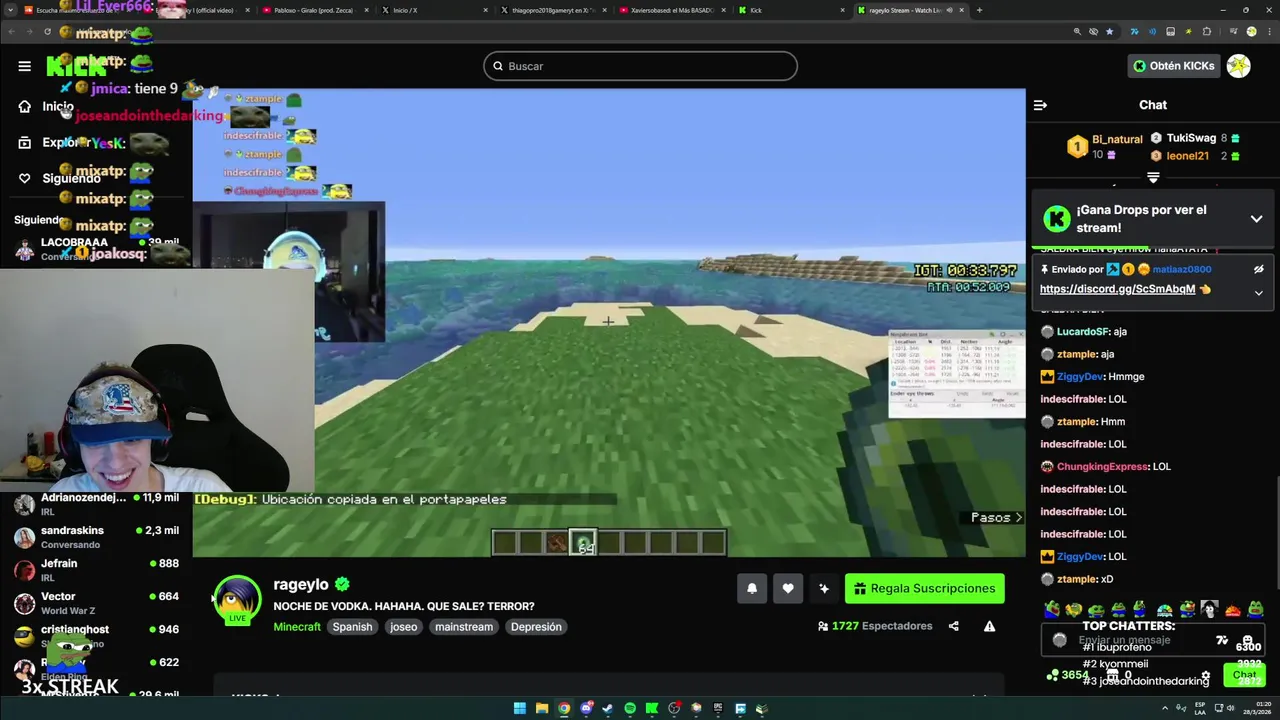Open the Minecraft category link
Viewport: 1280px width, 720px height.
click(x=297, y=627)
